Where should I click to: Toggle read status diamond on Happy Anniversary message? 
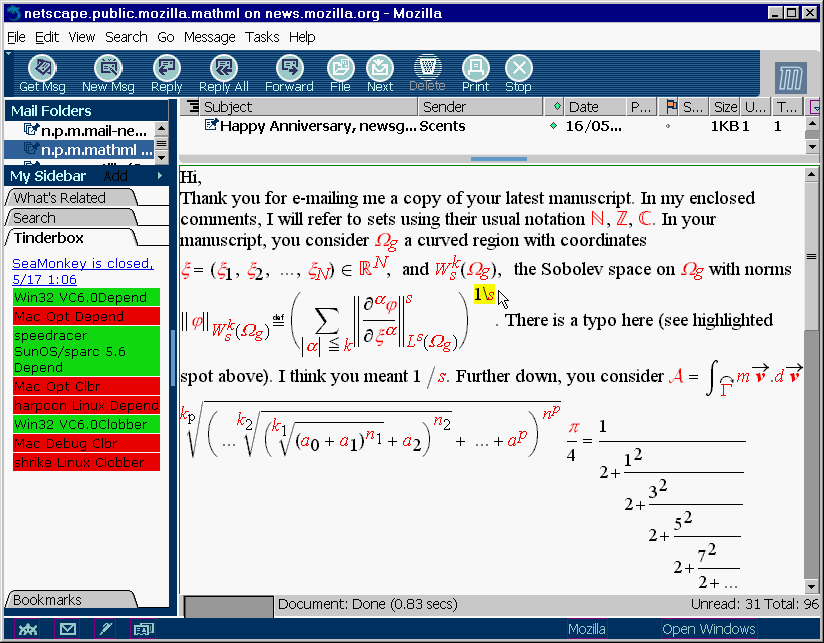pos(553,126)
